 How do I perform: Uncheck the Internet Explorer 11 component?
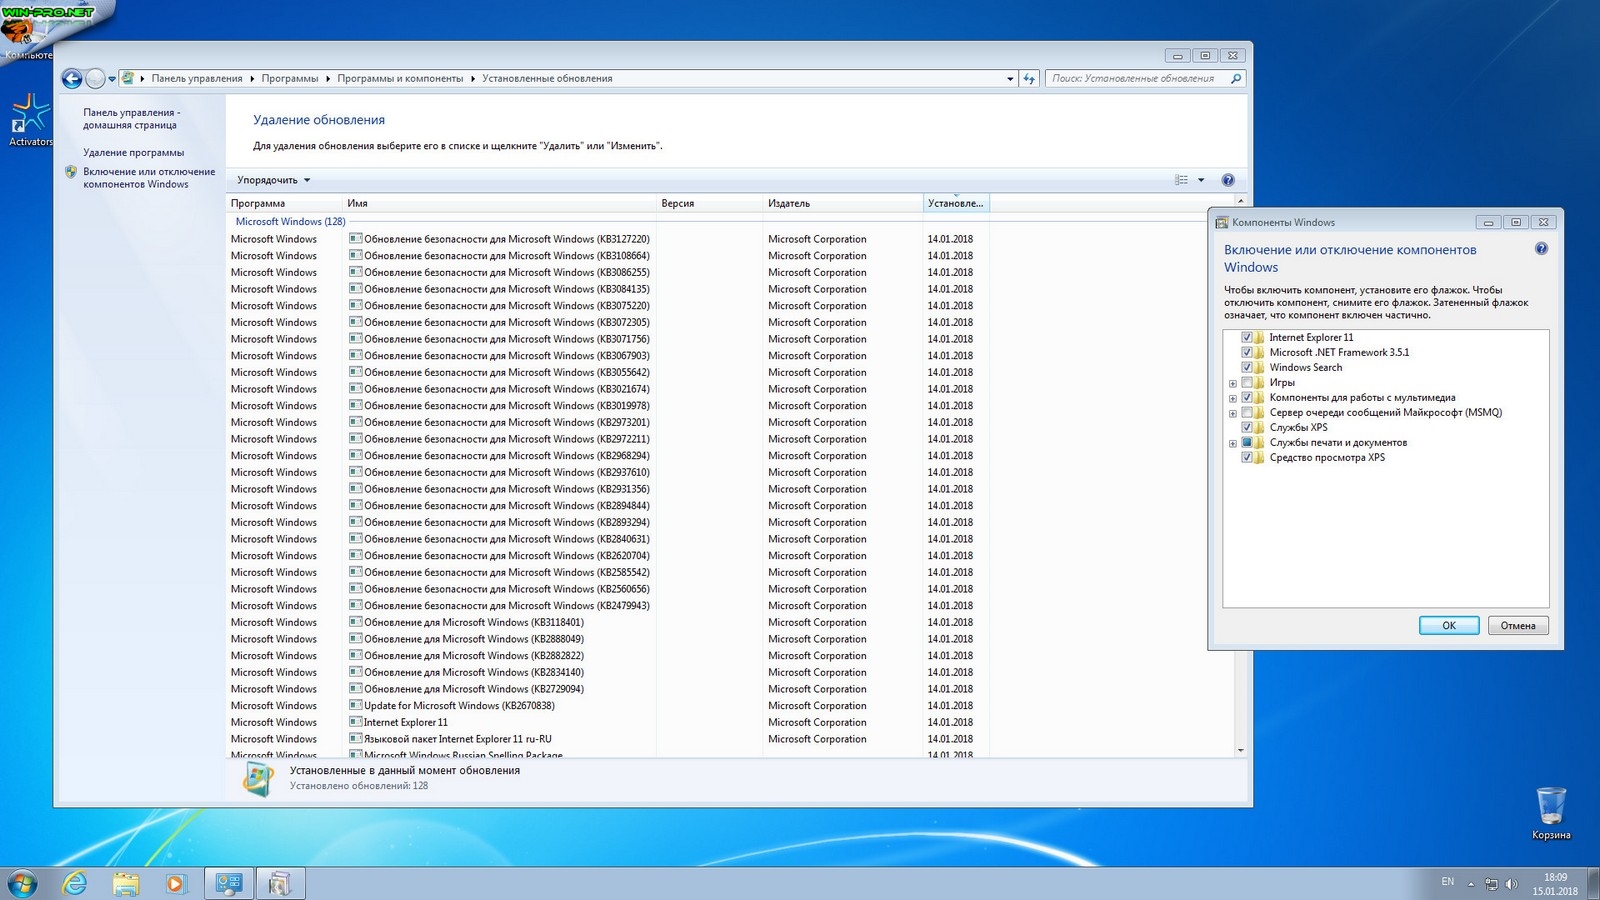1247,338
